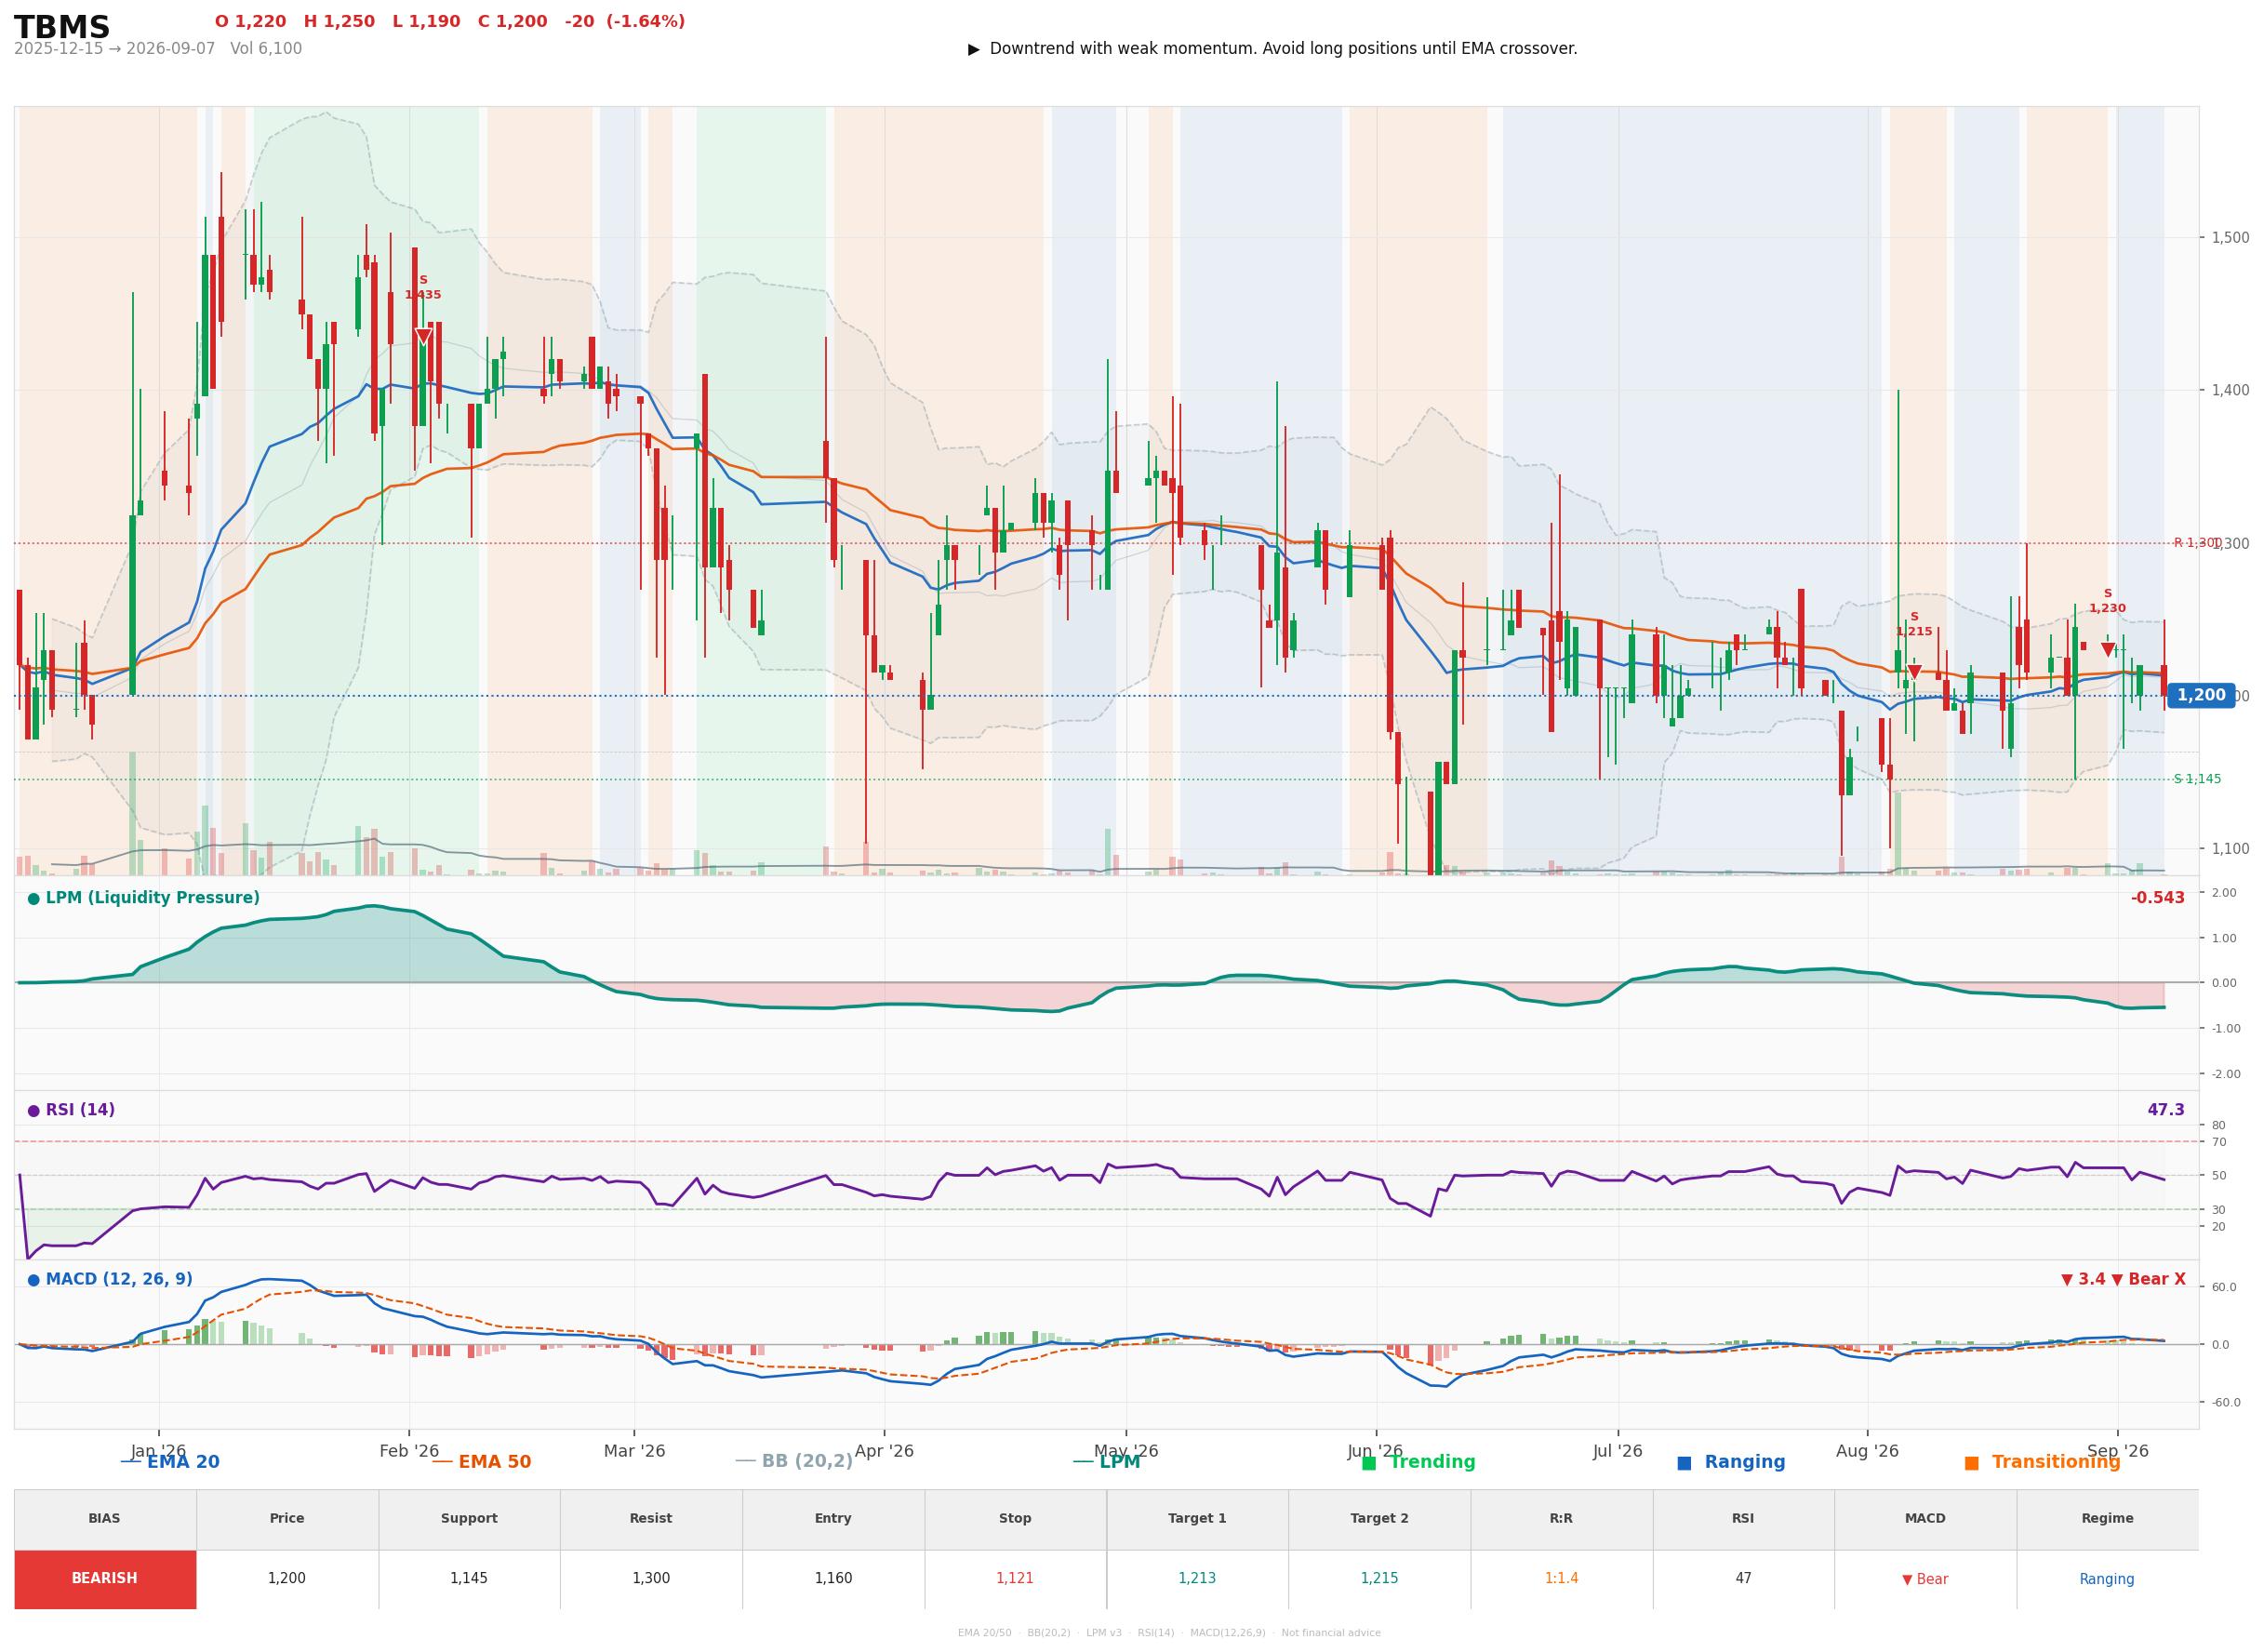Image resolution: width=2264 pixels, height=1652 pixels.
Task: Click the Target 1 column header
Action: [x=1197, y=1518]
